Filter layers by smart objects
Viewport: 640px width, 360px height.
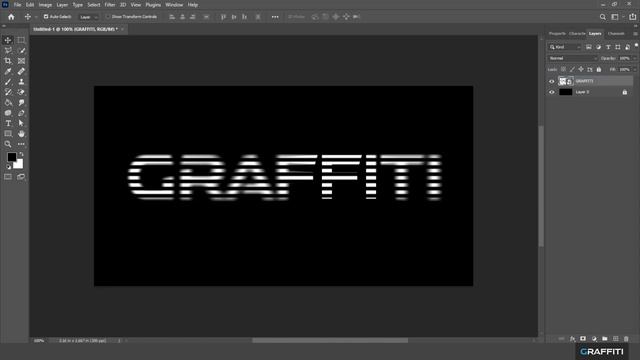click(x=627, y=47)
